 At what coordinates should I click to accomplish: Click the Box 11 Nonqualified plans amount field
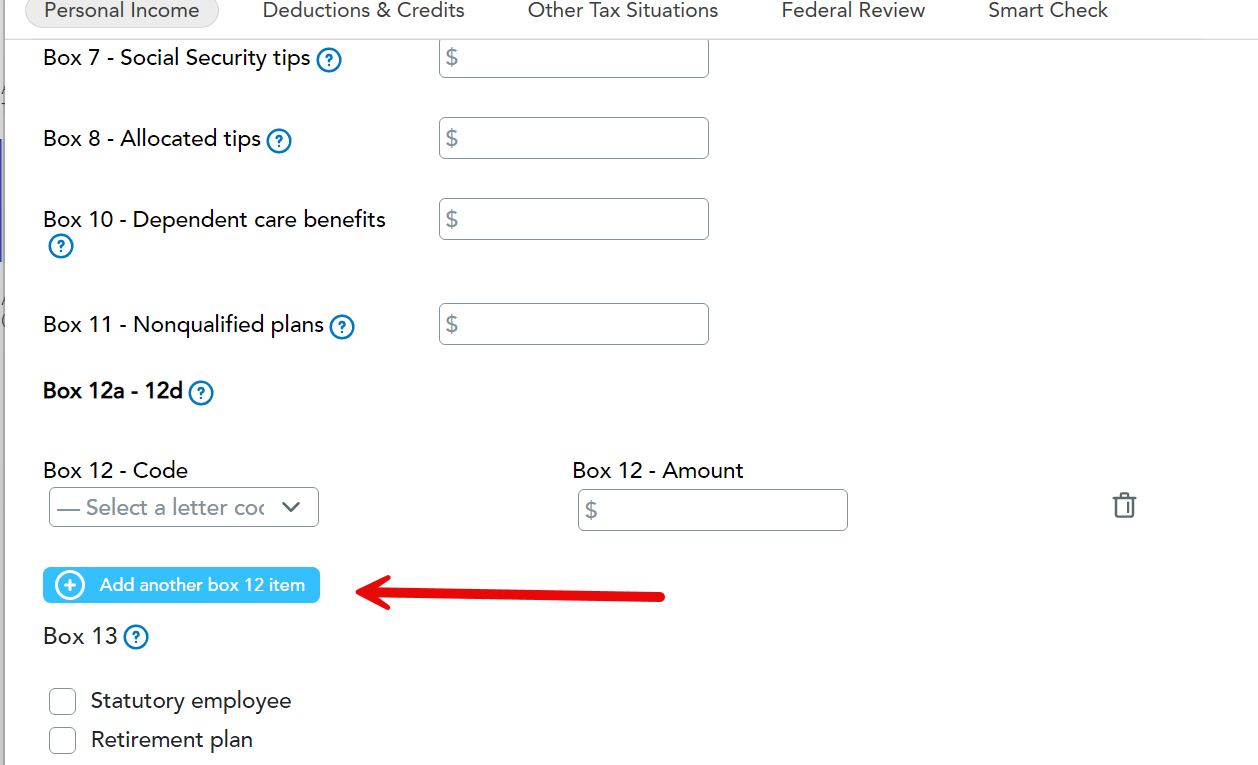574,324
